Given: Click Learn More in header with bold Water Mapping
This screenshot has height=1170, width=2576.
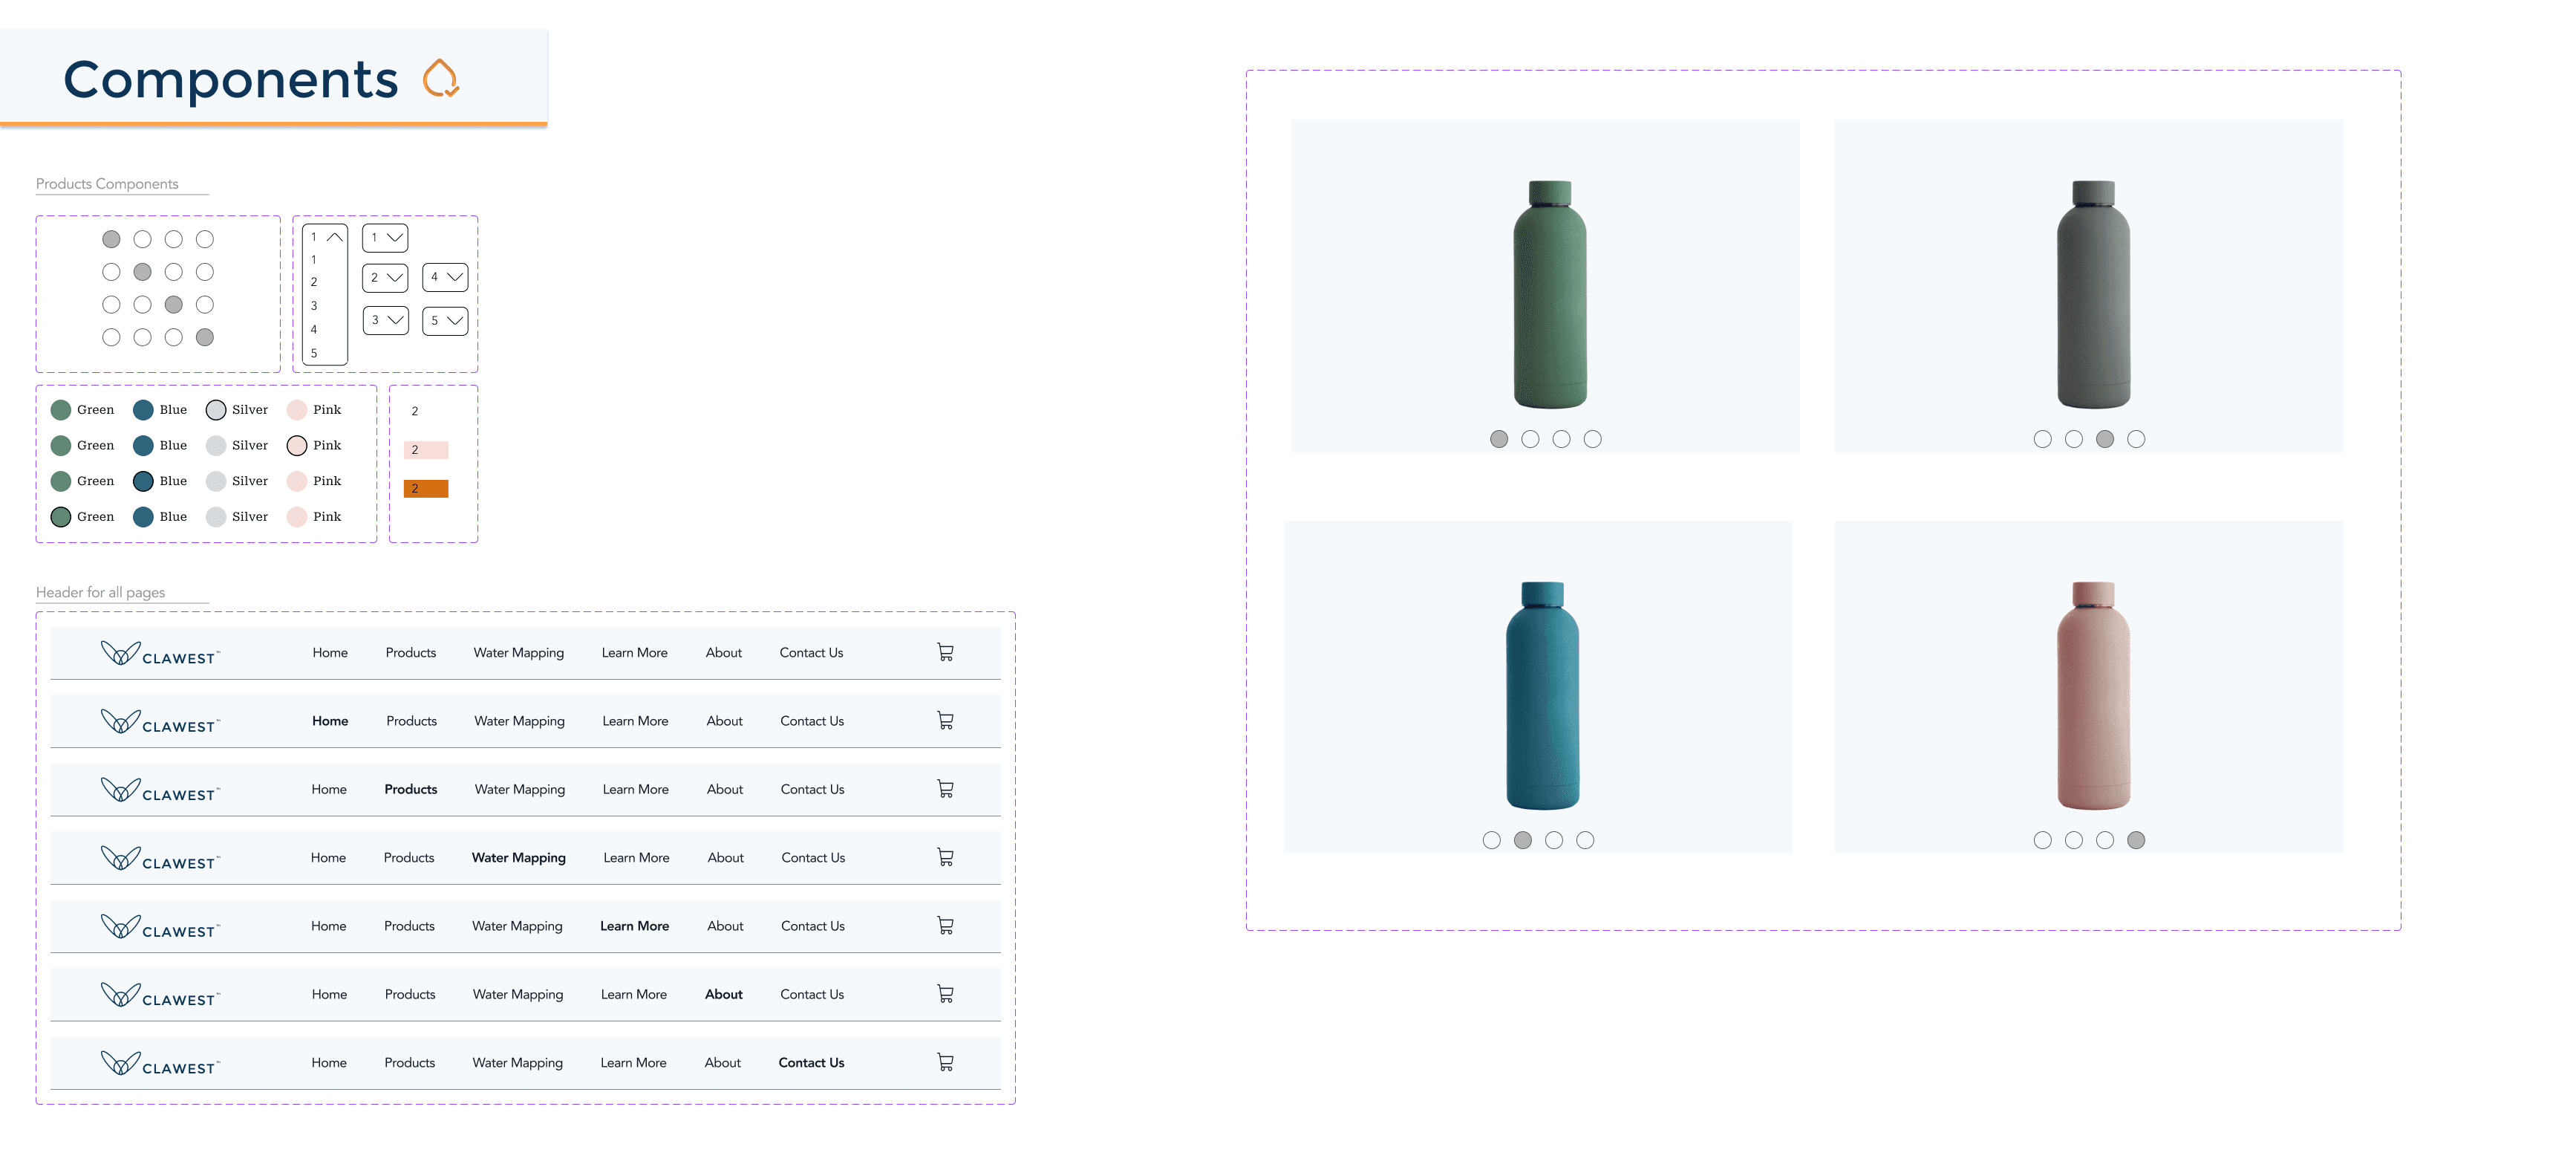Looking at the screenshot, I should (637, 858).
